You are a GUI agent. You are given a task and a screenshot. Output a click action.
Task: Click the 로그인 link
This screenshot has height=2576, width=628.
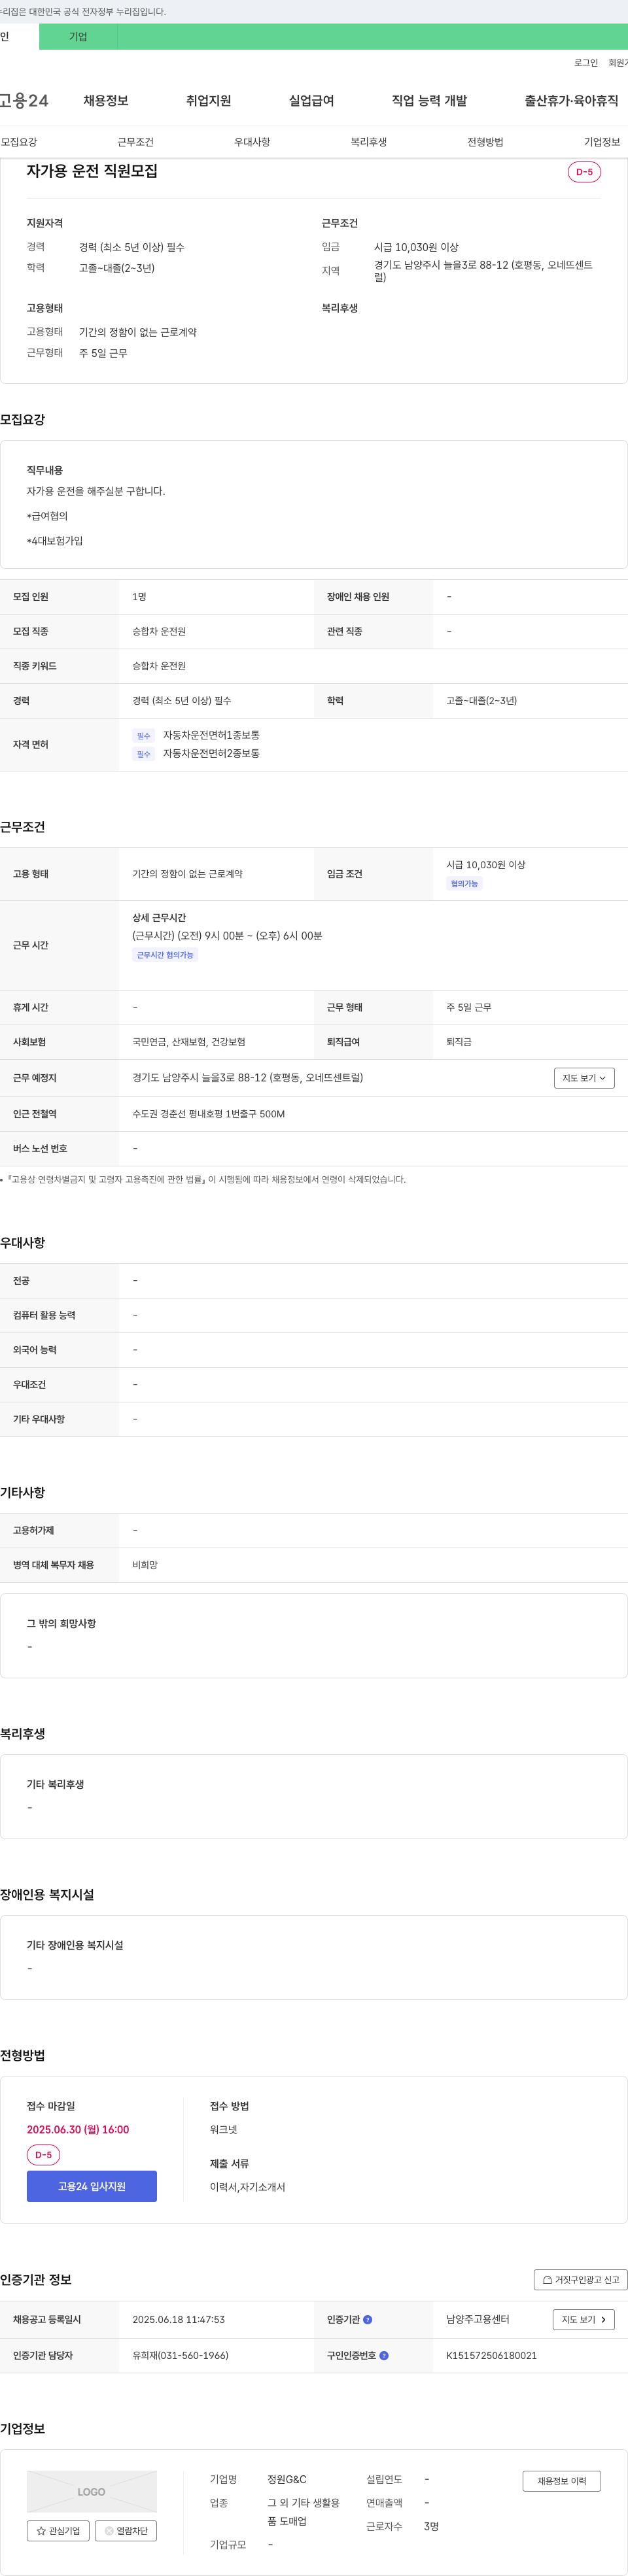(586, 63)
